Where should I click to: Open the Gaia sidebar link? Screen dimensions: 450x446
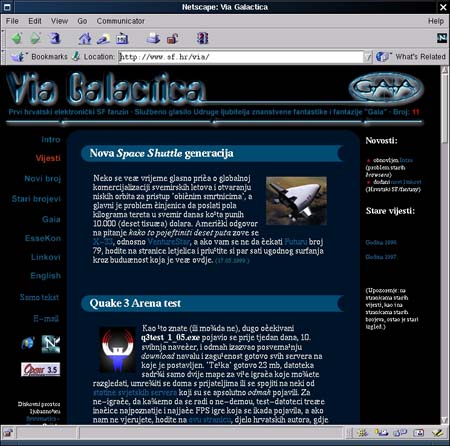coord(51,219)
